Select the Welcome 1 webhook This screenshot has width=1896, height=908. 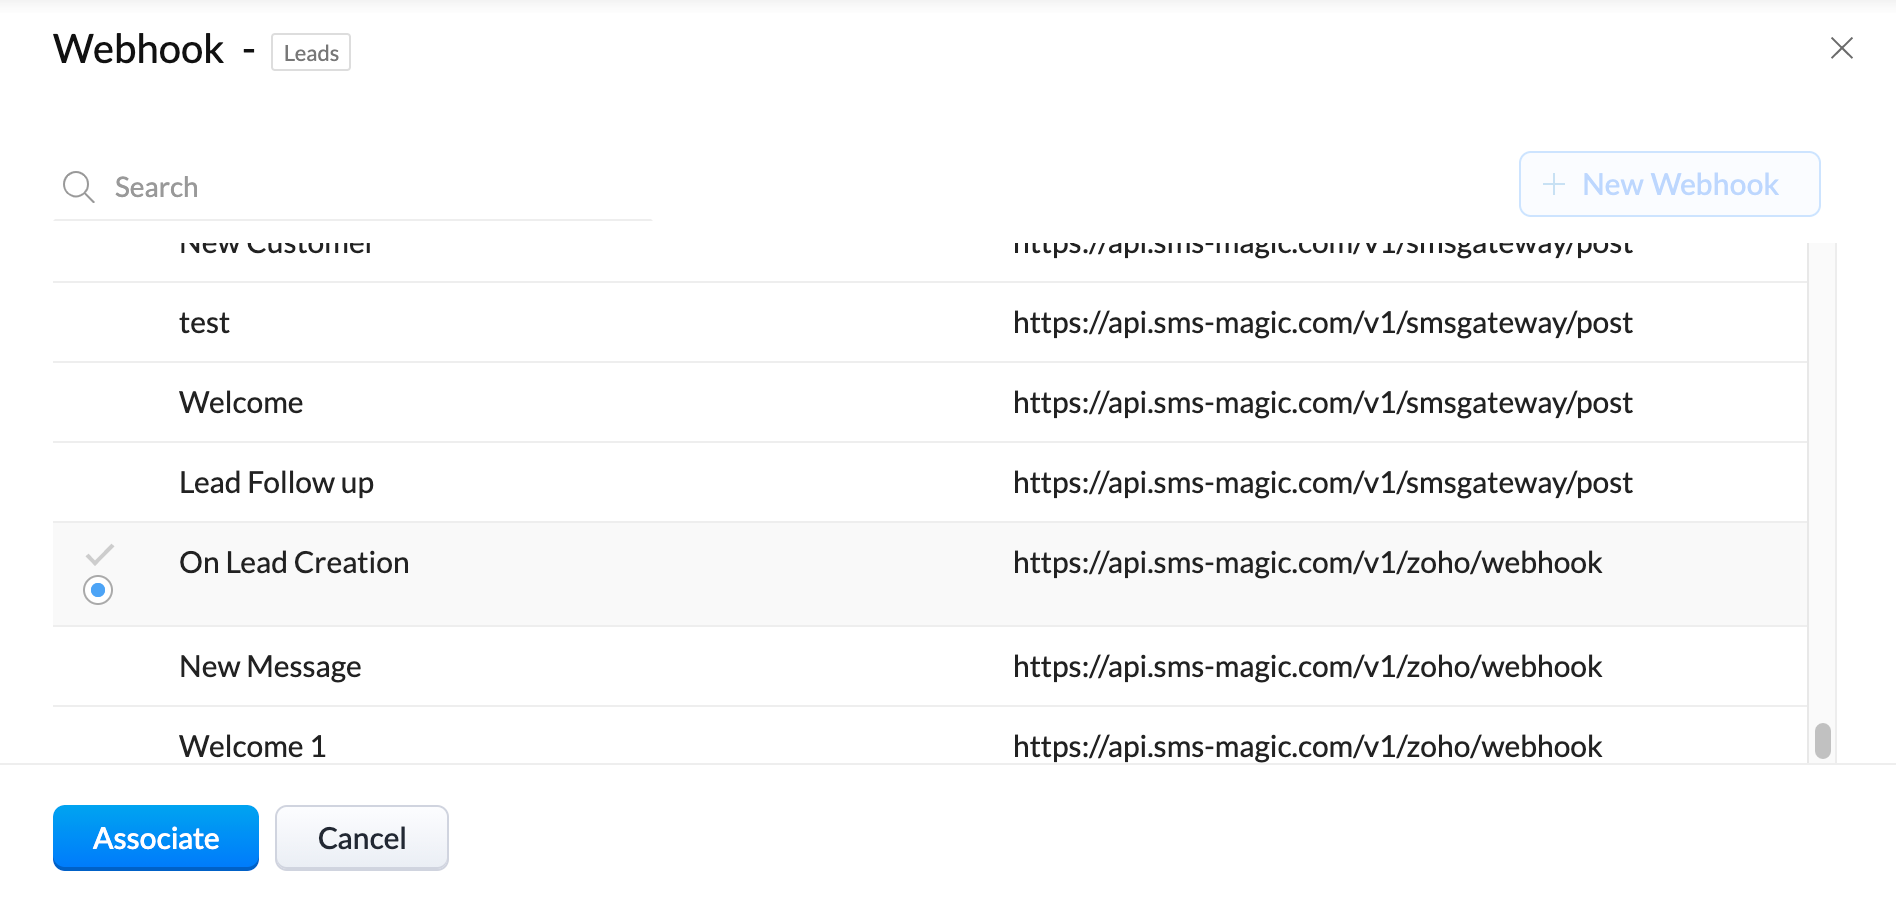tap(253, 746)
